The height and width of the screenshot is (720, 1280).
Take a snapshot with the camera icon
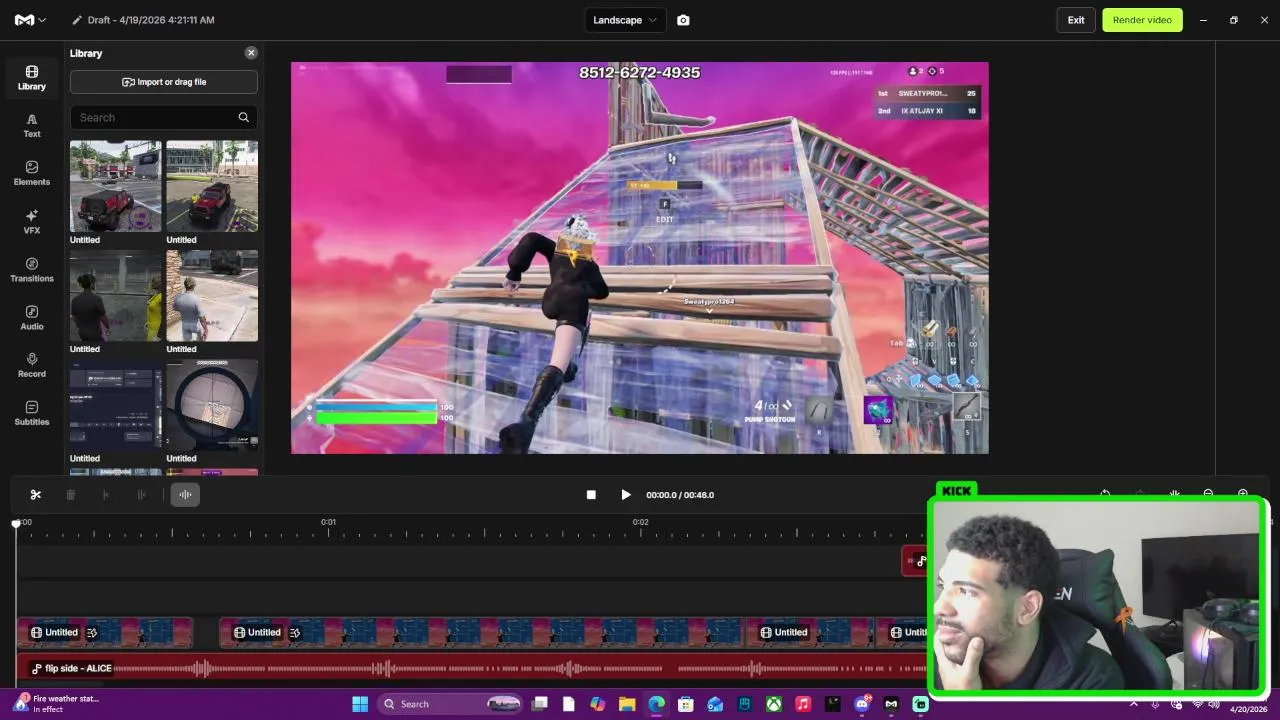pos(683,20)
